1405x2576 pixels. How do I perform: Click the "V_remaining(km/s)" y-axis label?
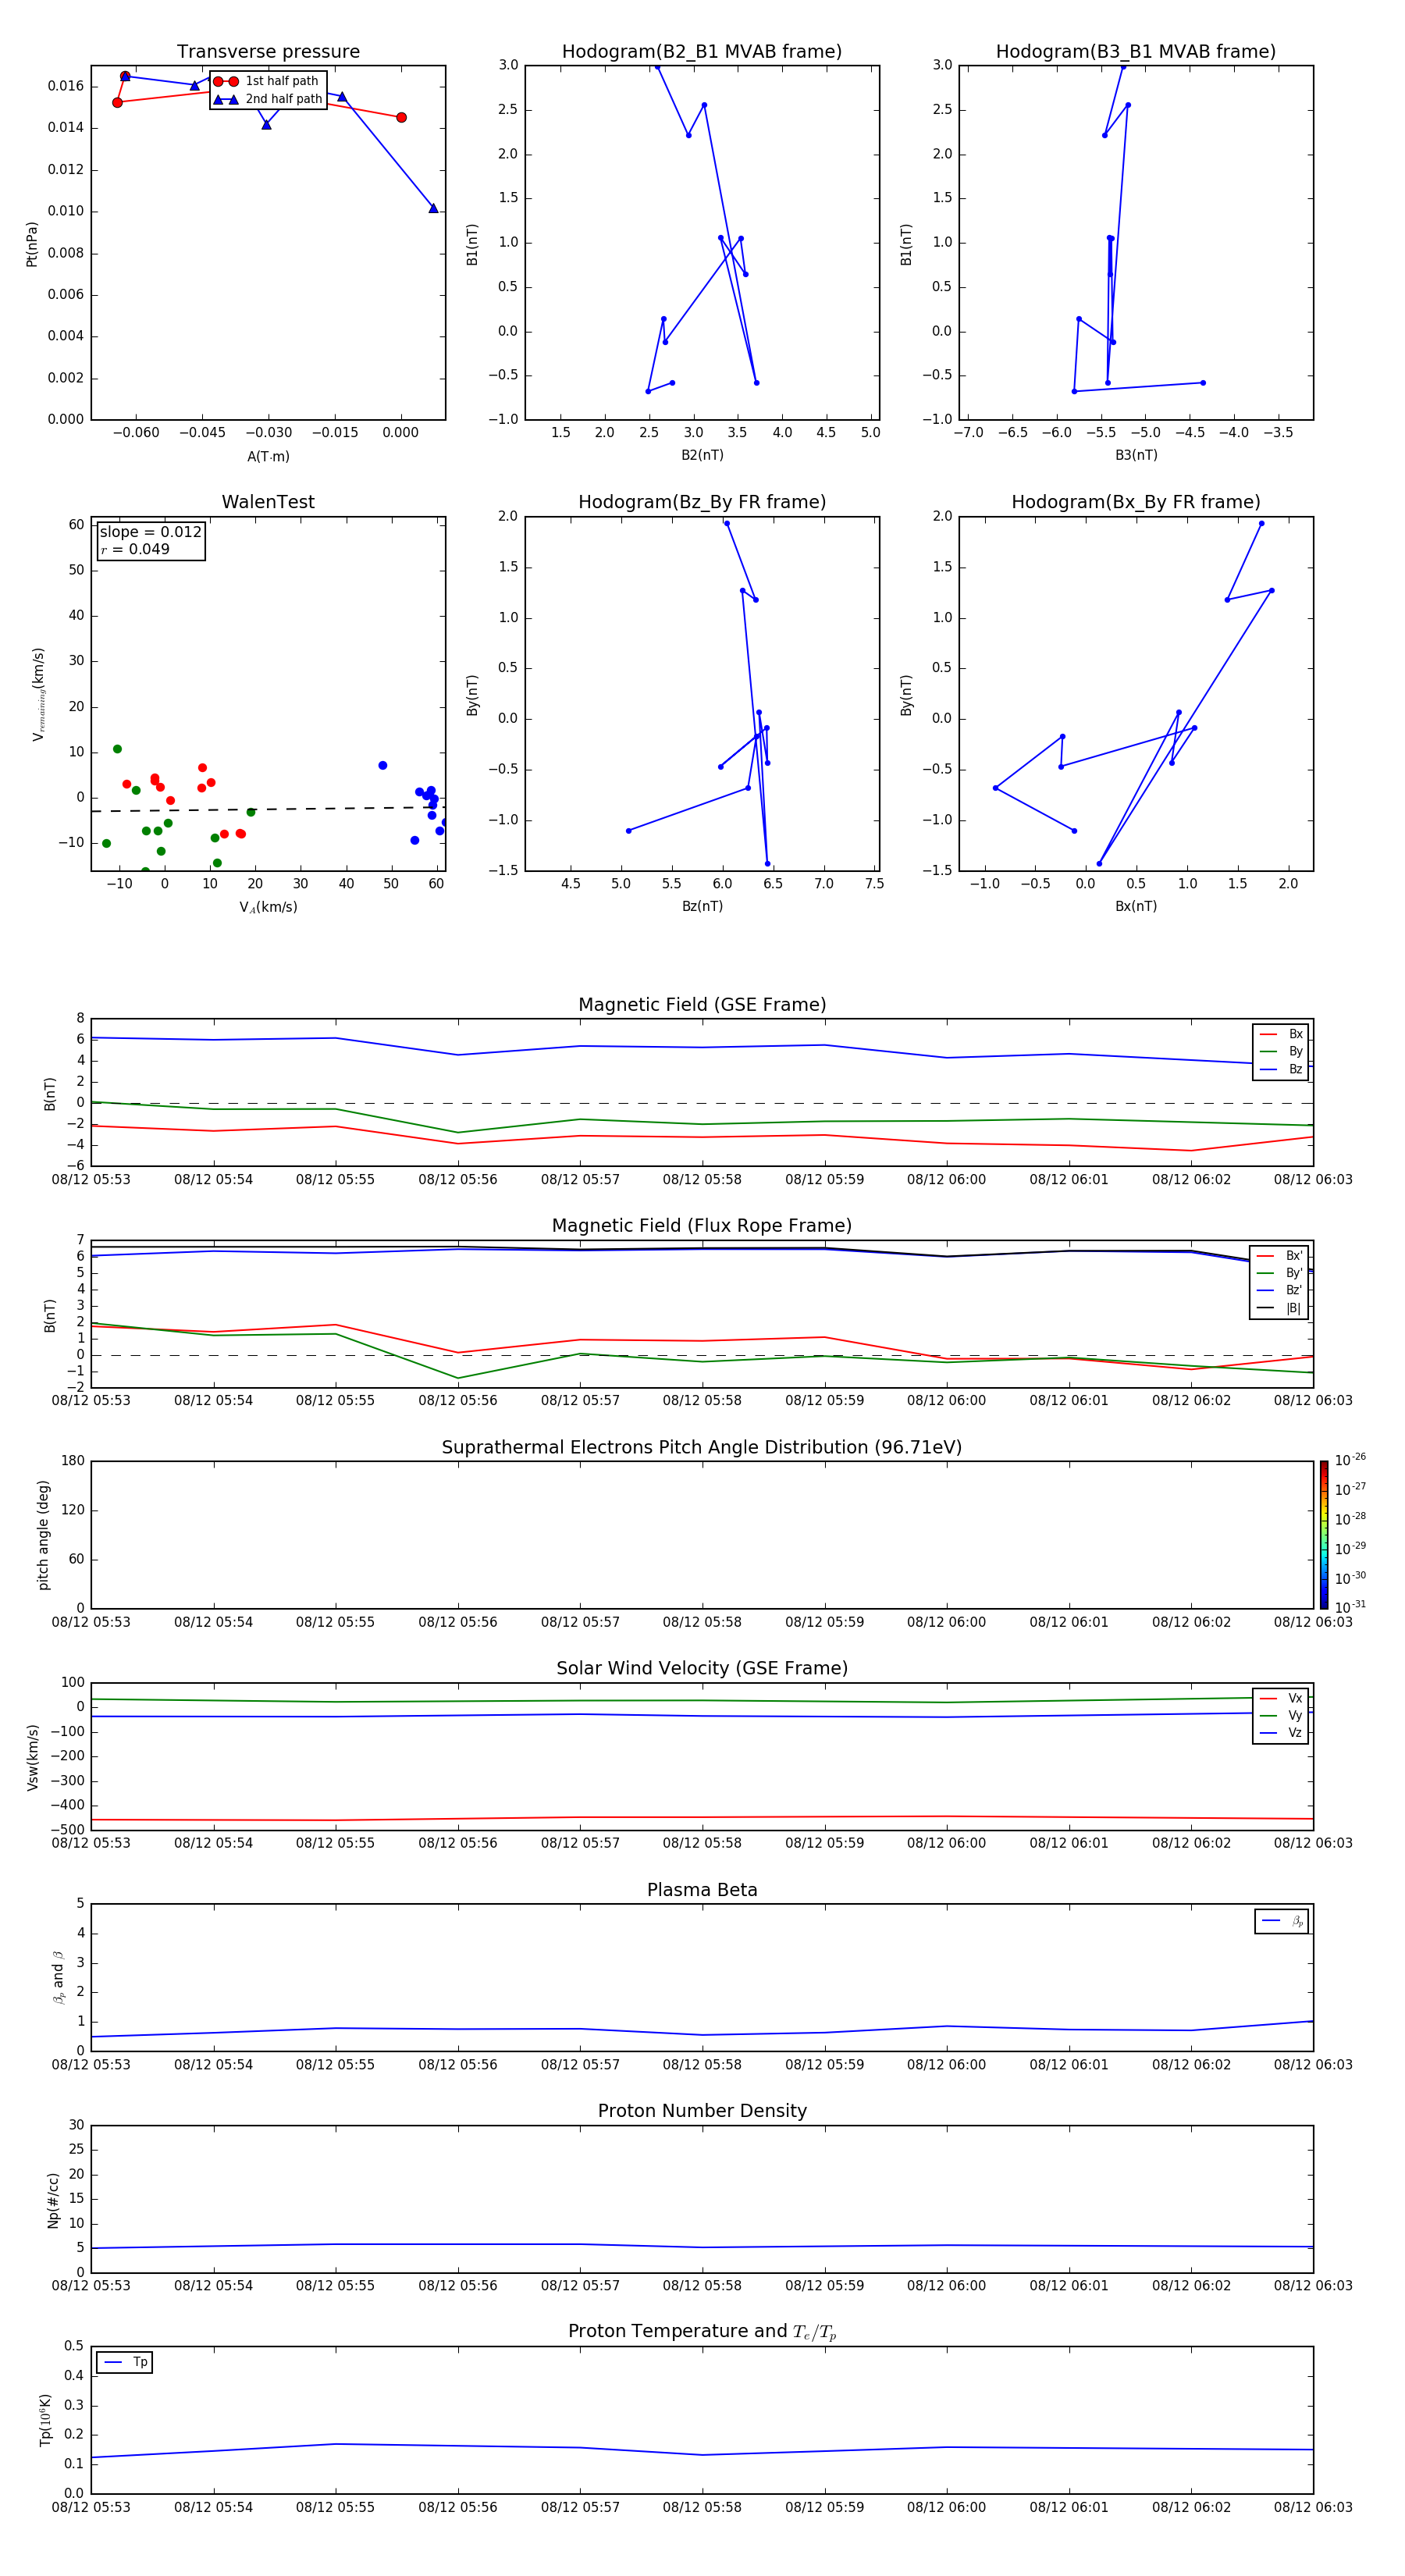point(38,694)
